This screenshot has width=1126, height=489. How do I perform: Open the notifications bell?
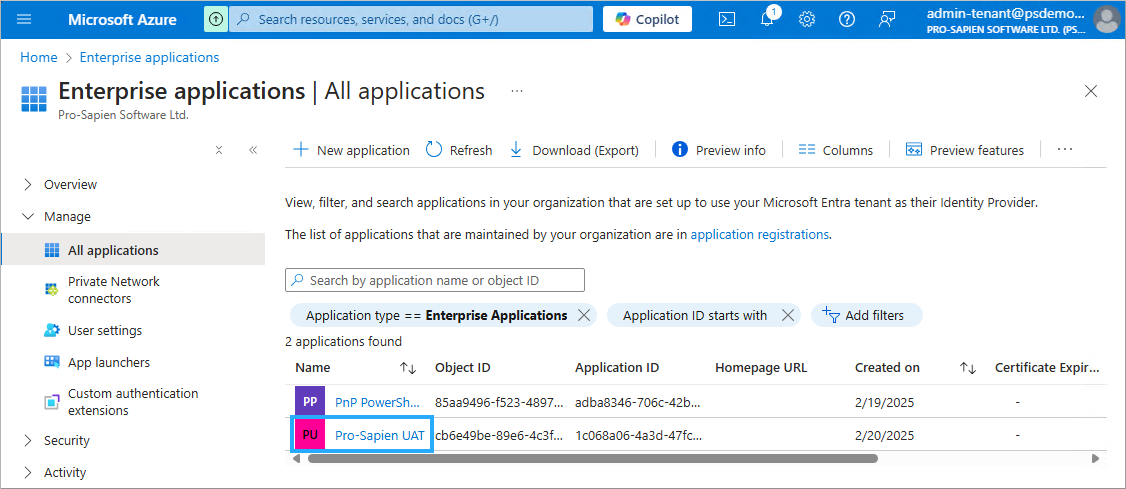767,19
